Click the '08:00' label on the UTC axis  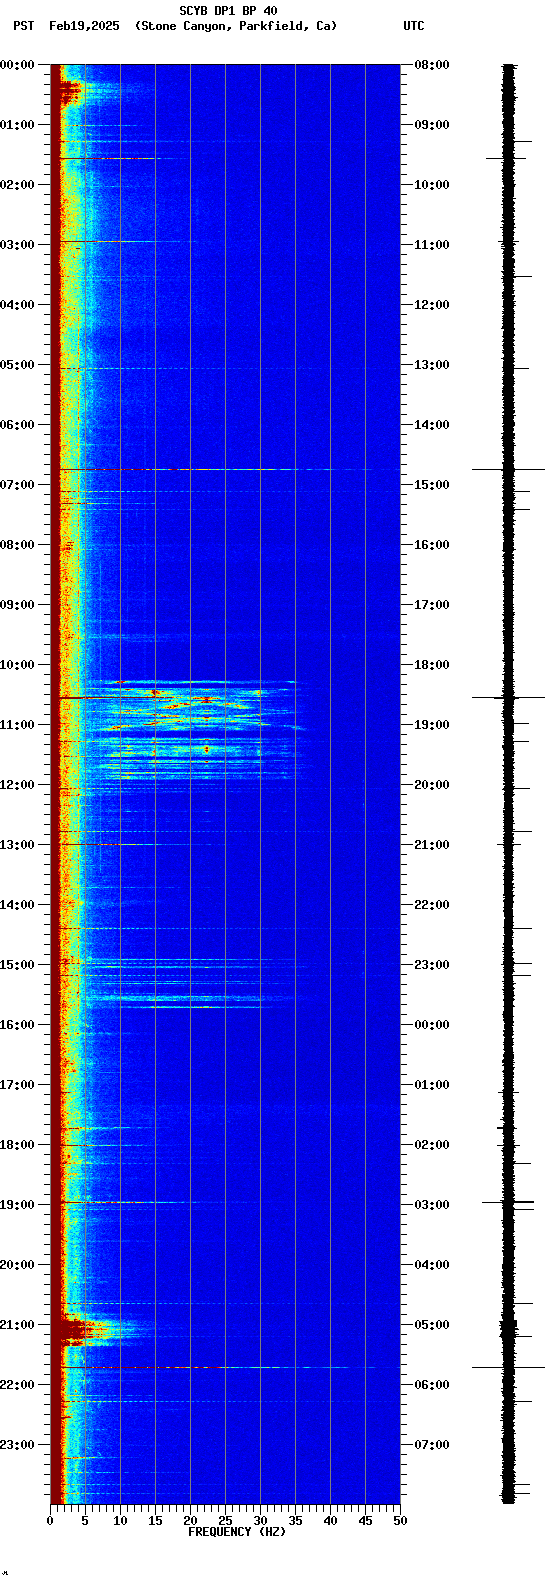coord(432,65)
